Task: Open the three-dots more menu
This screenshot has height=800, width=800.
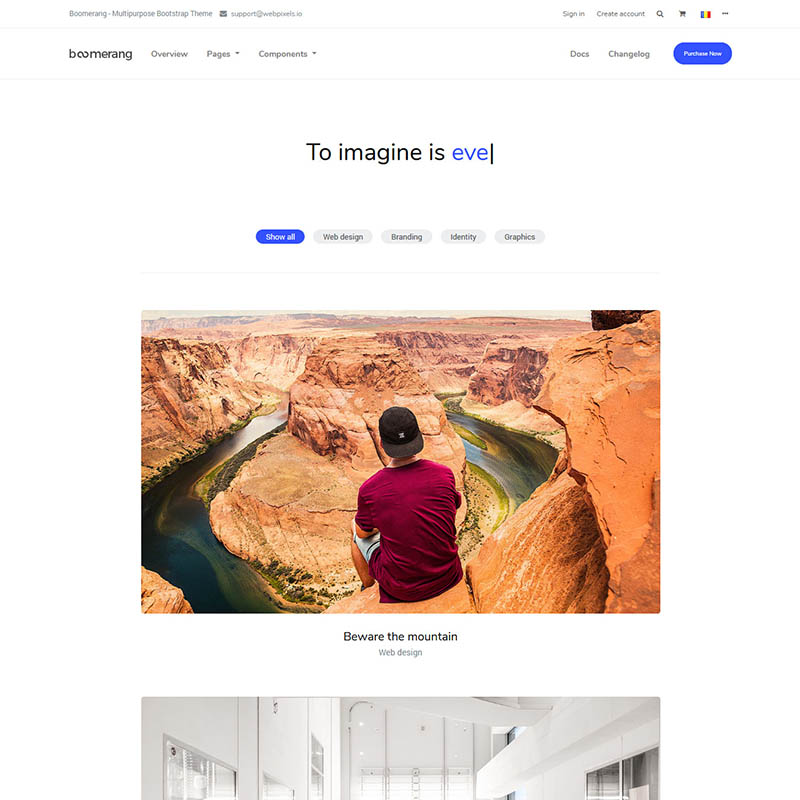Action: [725, 14]
